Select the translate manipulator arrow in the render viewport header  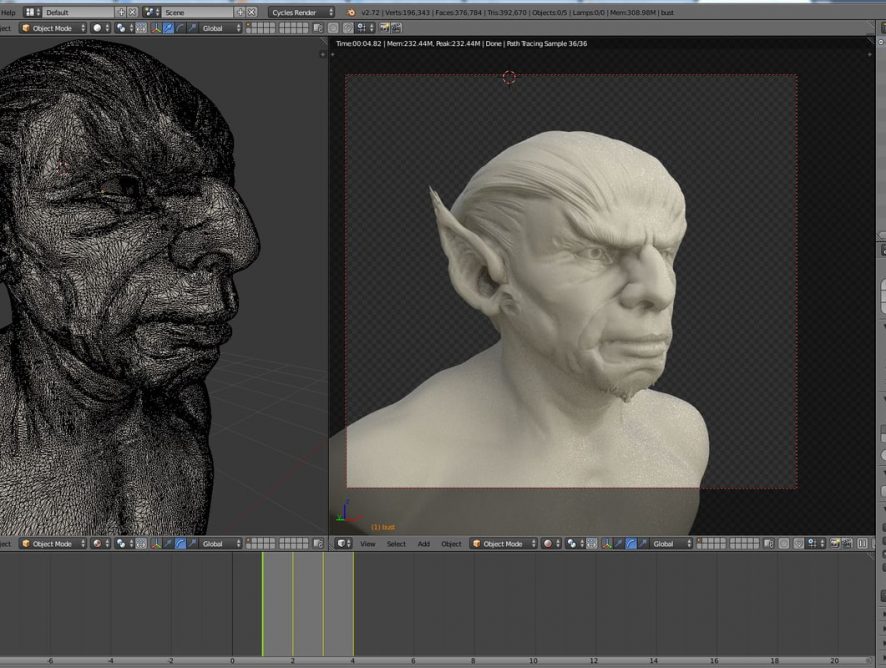tap(618, 544)
